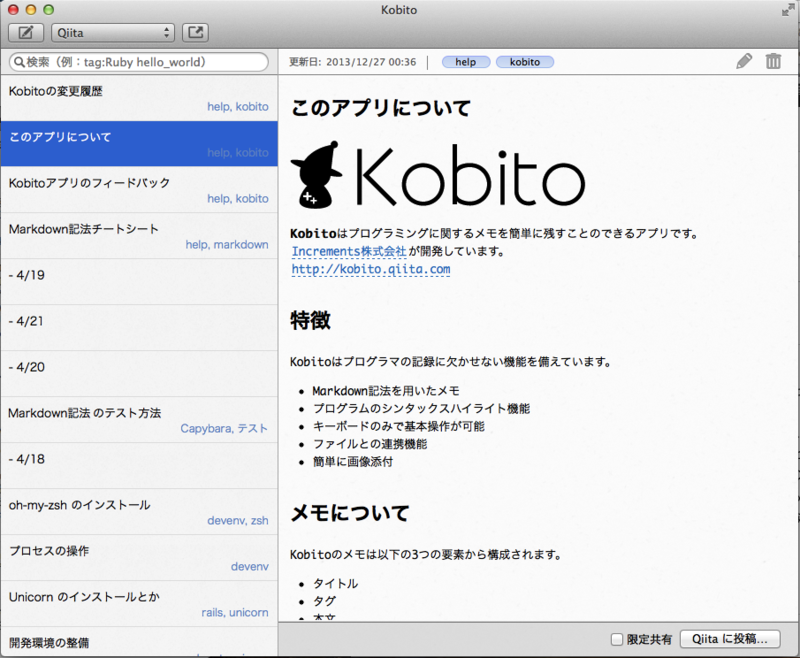The width and height of the screenshot is (800, 658).
Task: Click the Markdown記法を用いたメモ bullet item
Action: pyautogui.click(x=386, y=391)
